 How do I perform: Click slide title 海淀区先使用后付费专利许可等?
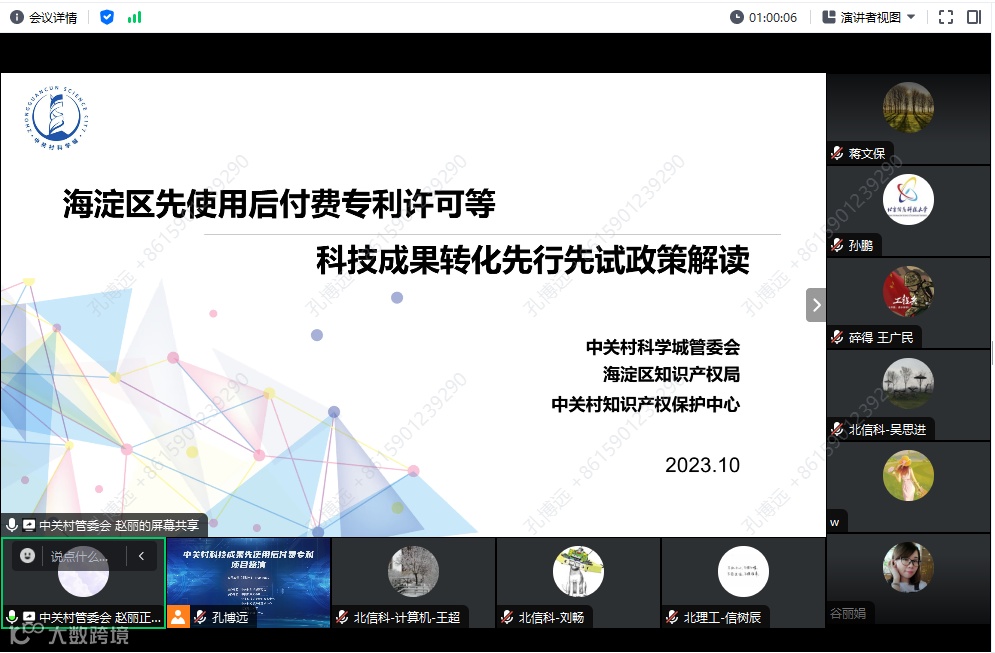pyautogui.click(x=279, y=204)
